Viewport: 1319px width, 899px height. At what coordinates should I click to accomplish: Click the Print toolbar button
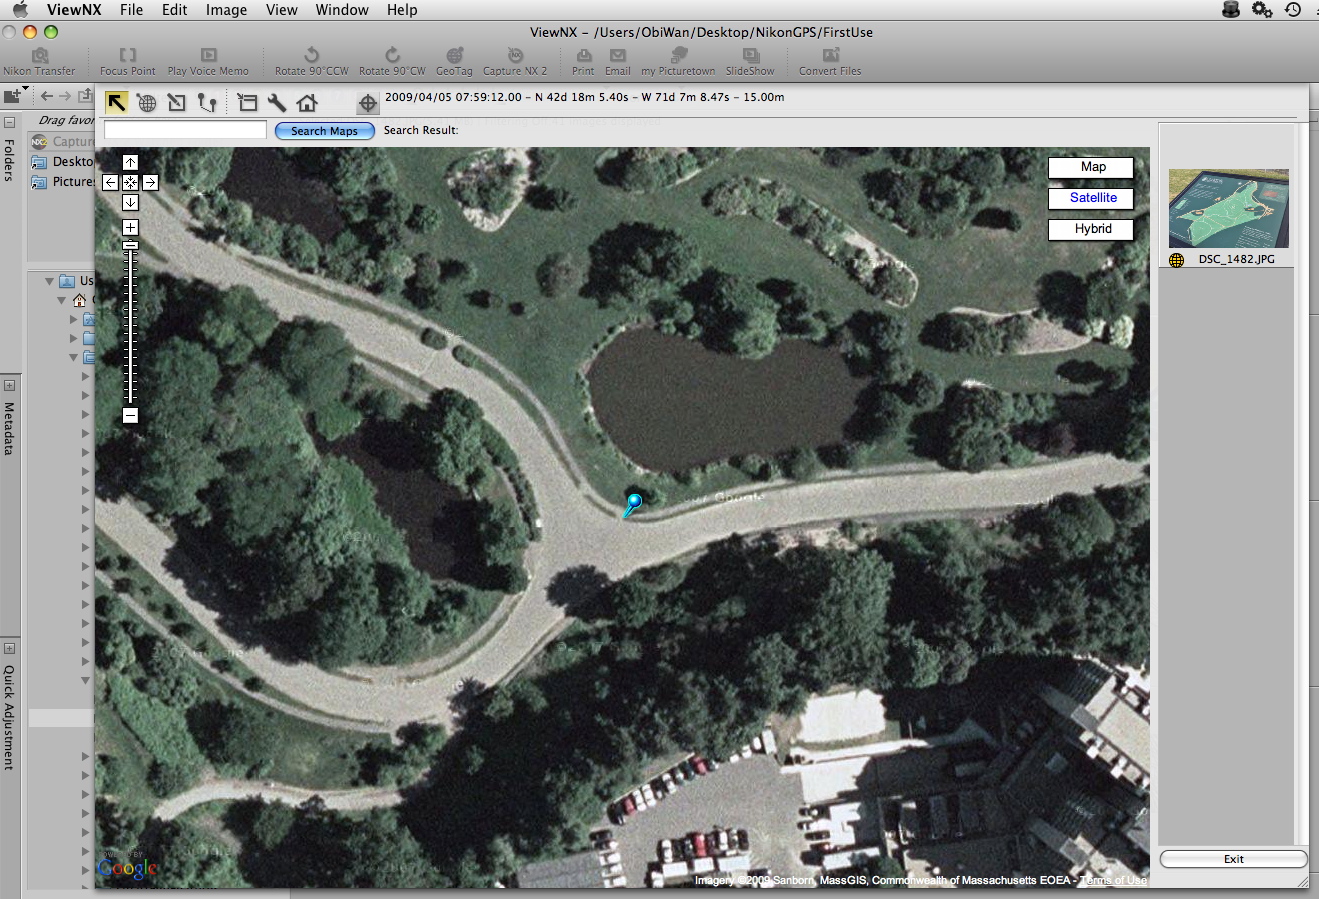pyautogui.click(x=583, y=62)
